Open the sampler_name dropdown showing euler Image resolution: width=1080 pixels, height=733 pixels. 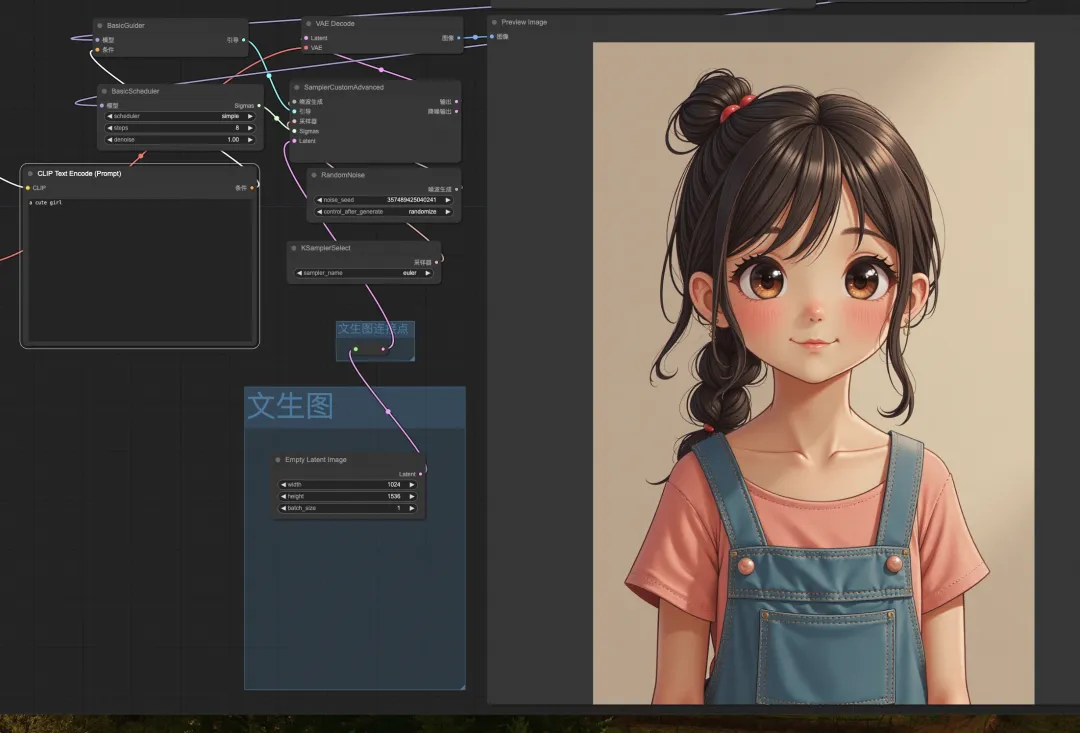click(365, 272)
